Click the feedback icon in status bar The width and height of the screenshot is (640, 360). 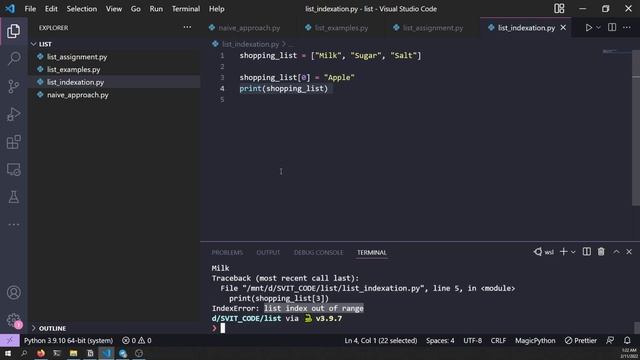[x=610, y=340]
